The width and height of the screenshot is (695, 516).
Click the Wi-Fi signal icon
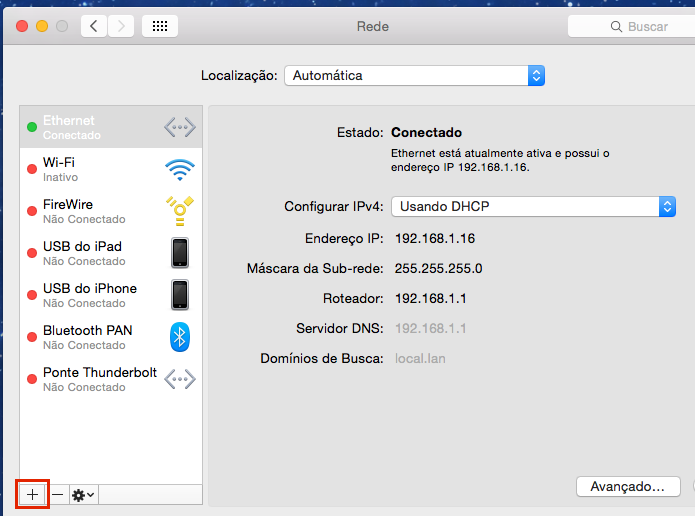[180, 170]
